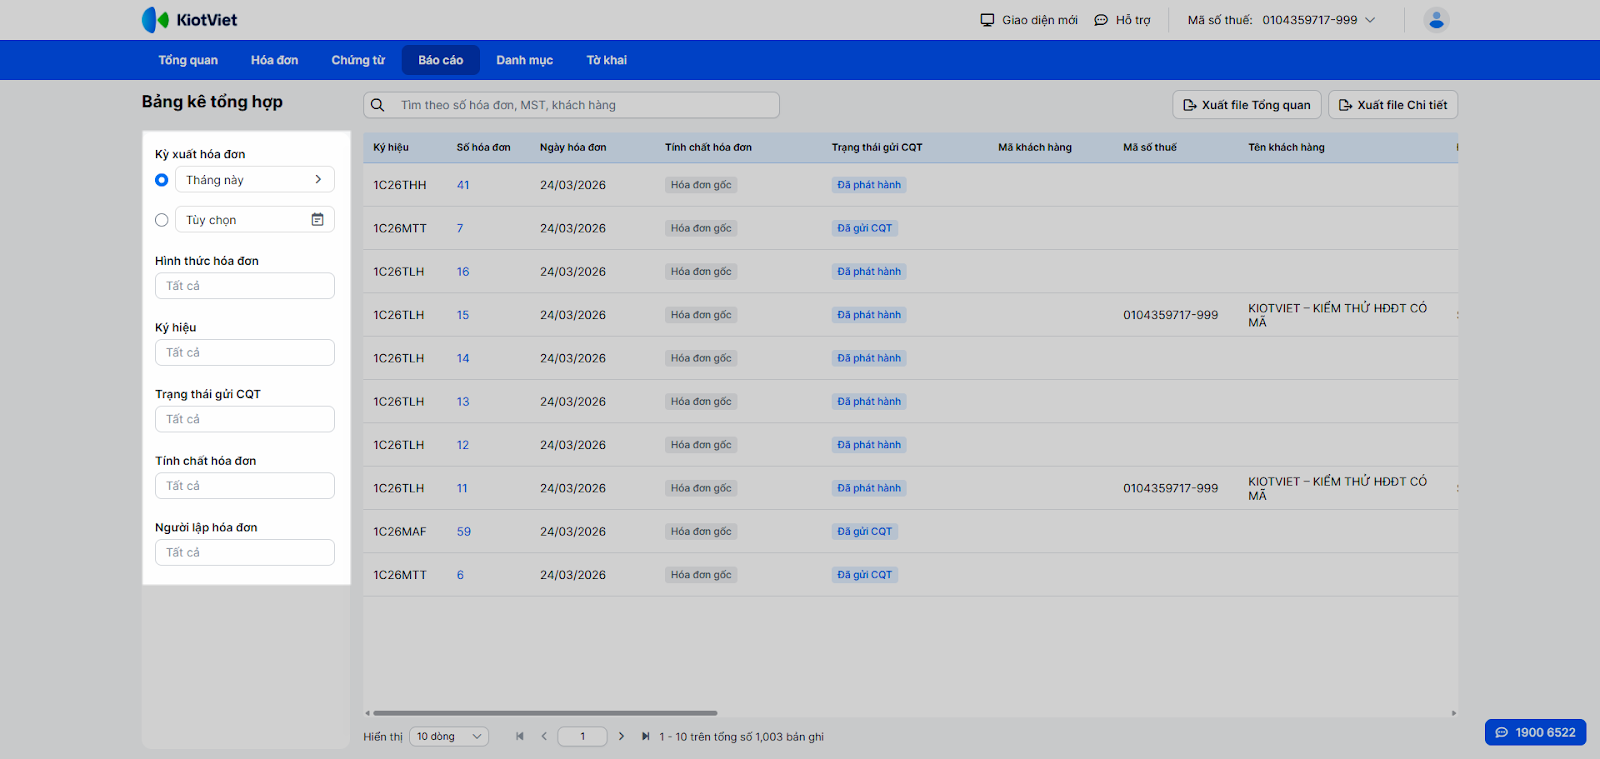The width and height of the screenshot is (1600, 759).
Task: Go to previous page arrow
Action: [x=544, y=737]
